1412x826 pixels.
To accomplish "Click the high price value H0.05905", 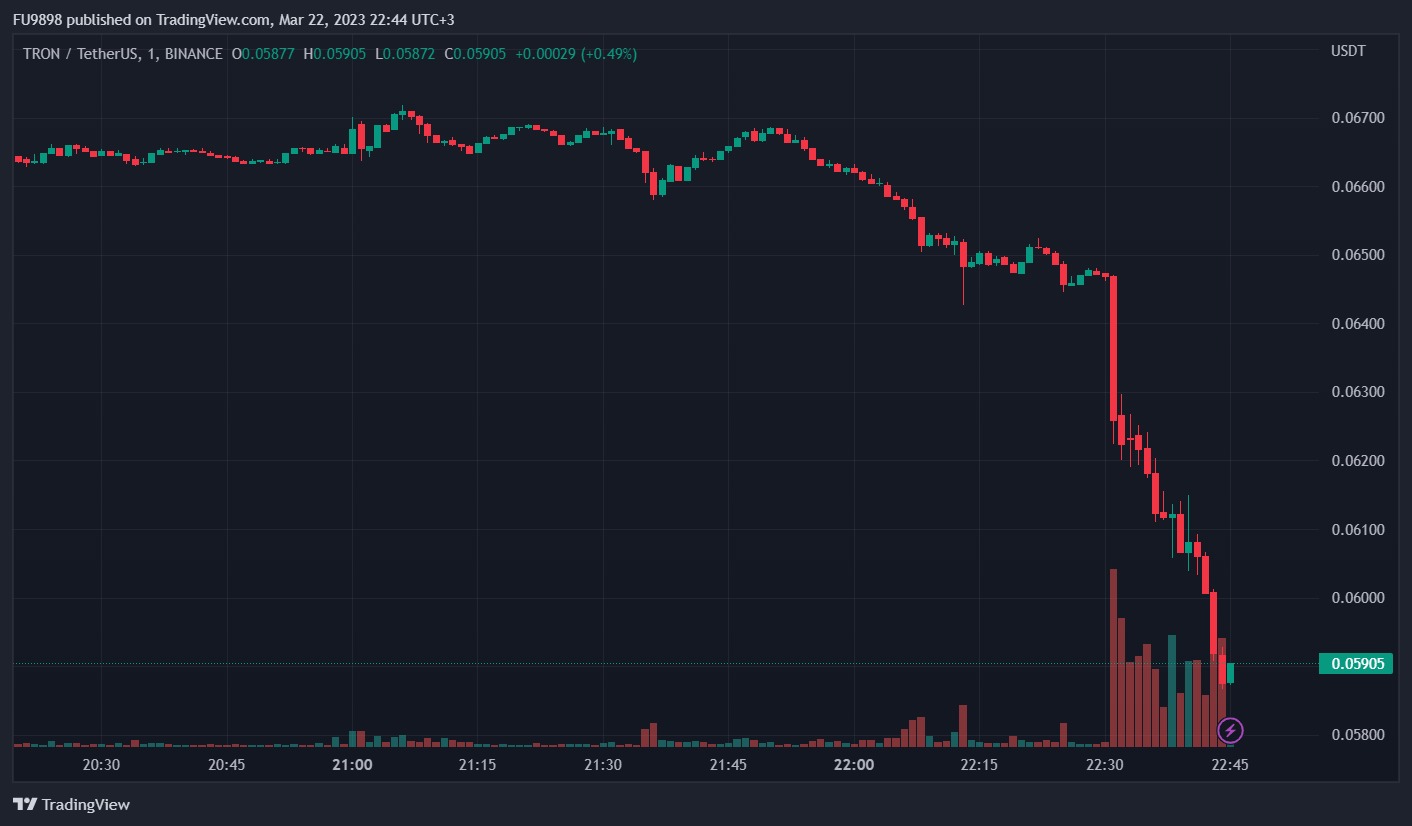I will click(334, 54).
